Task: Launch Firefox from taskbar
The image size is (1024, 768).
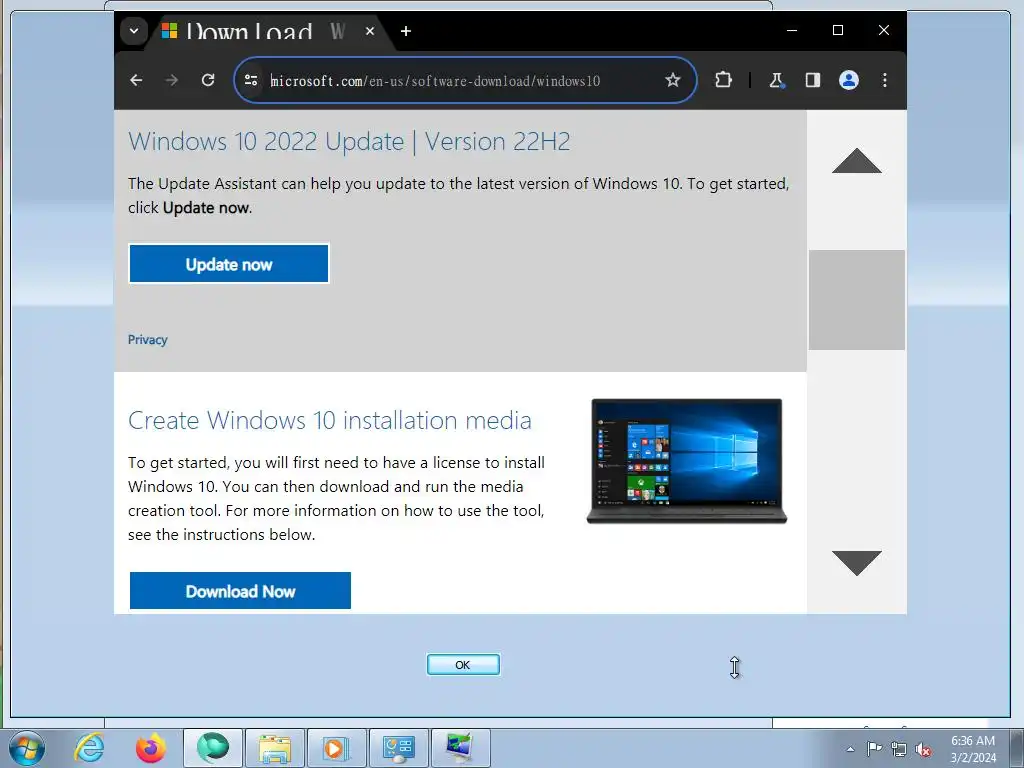Action: click(151, 748)
